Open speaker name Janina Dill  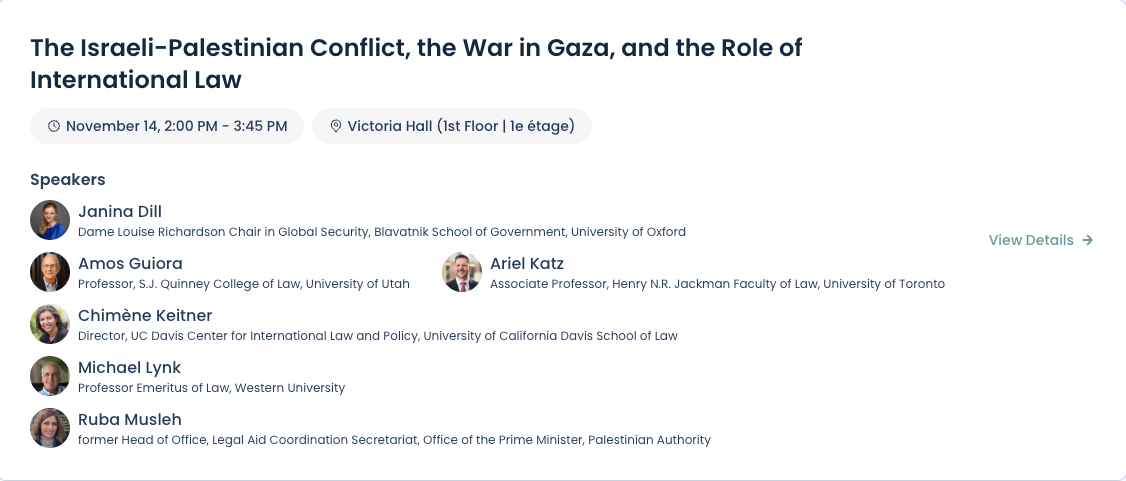(120, 211)
